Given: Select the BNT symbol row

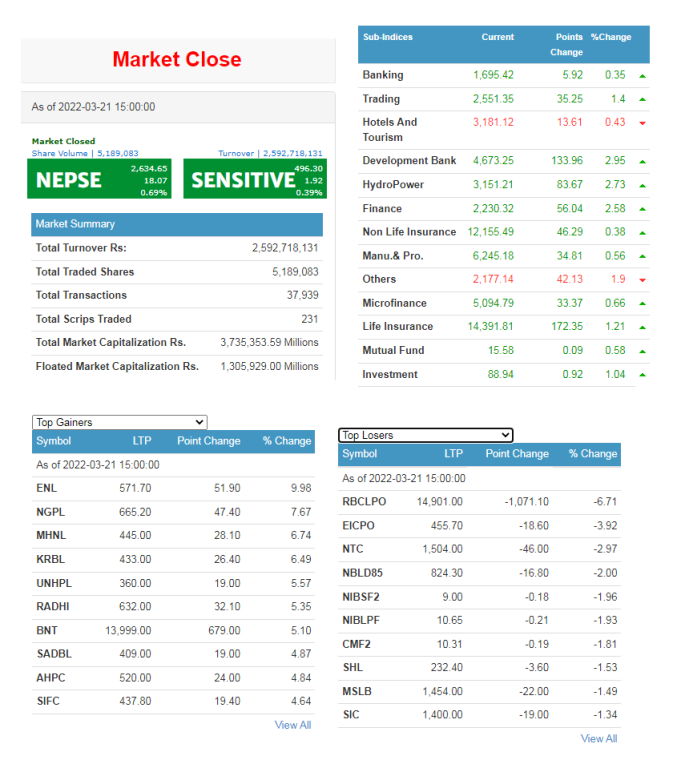Looking at the screenshot, I should [173, 630].
